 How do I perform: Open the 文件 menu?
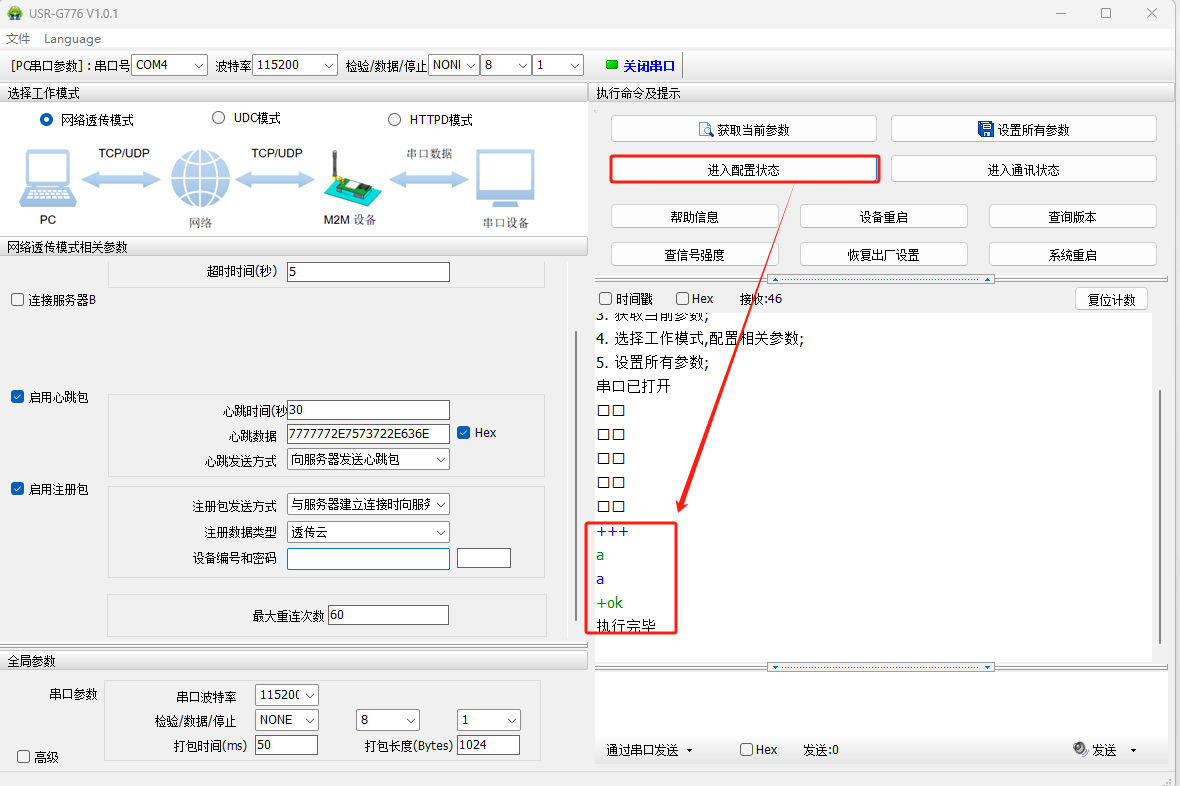18,39
